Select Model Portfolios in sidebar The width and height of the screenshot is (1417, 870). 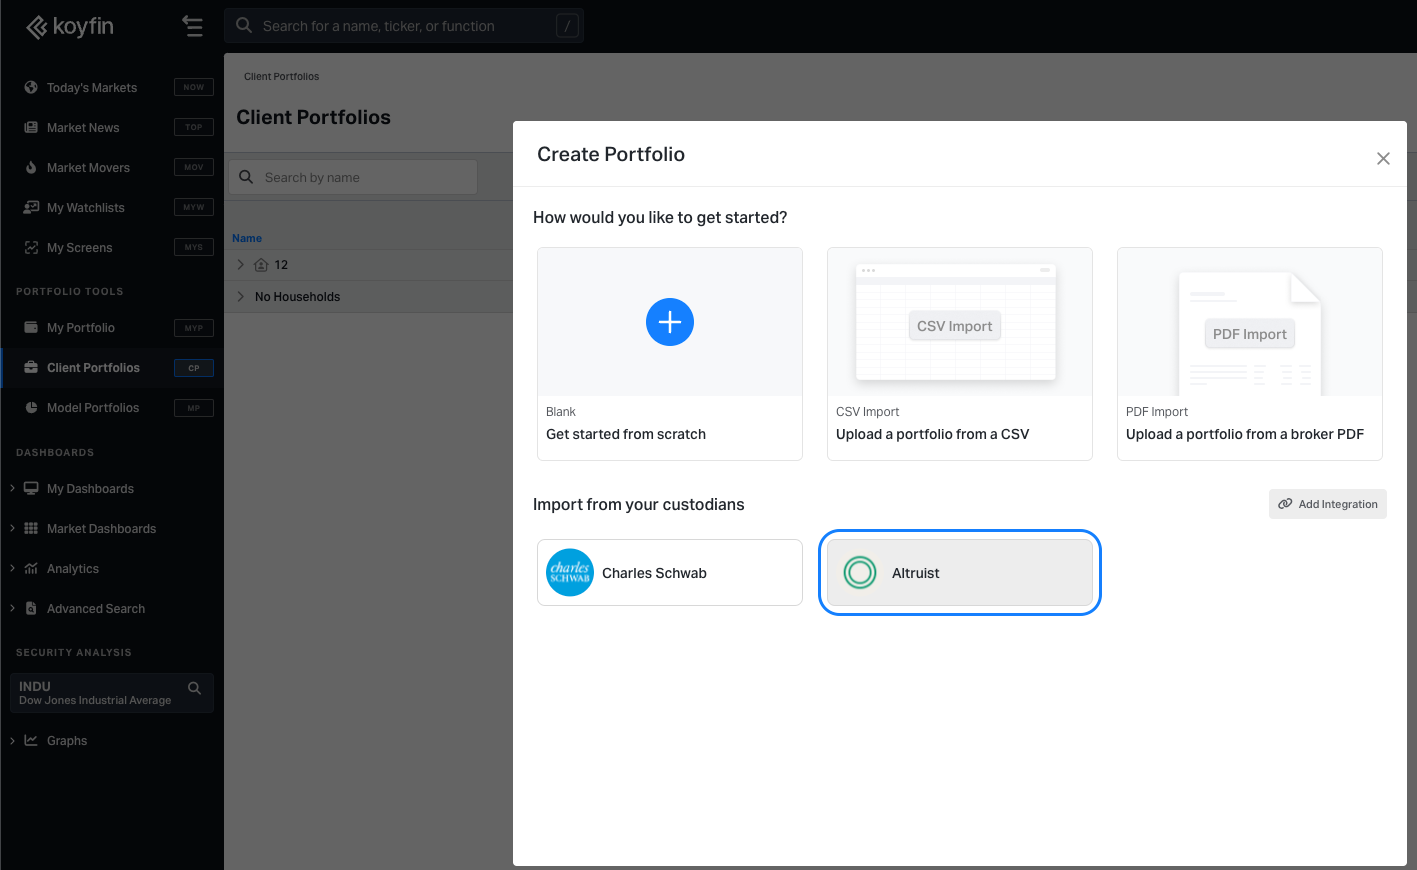point(93,408)
